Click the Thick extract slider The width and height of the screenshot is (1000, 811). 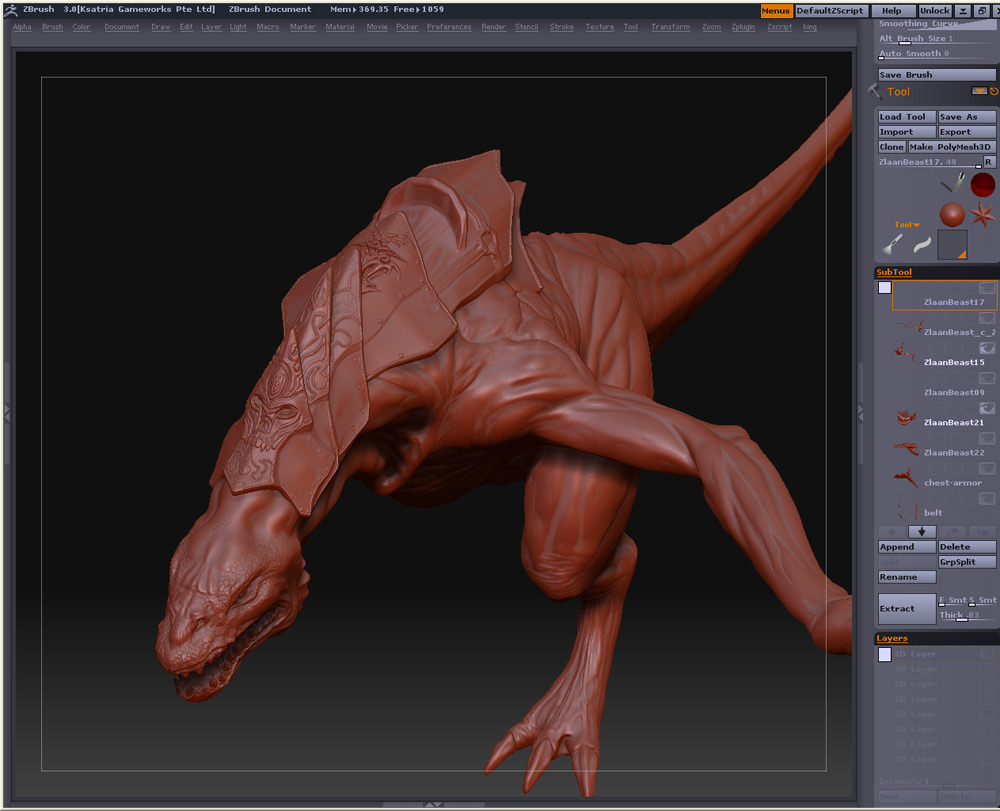tap(967, 616)
